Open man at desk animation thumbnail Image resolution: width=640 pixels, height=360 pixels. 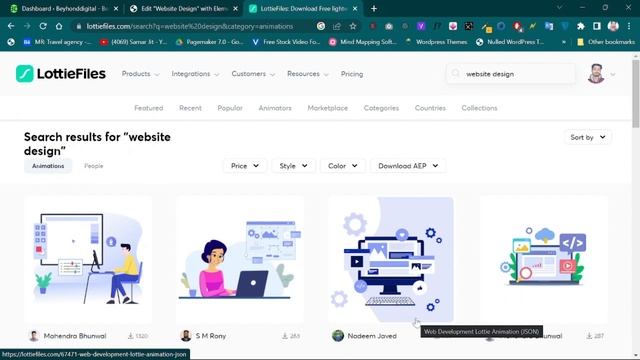pyautogui.click(x=88, y=260)
